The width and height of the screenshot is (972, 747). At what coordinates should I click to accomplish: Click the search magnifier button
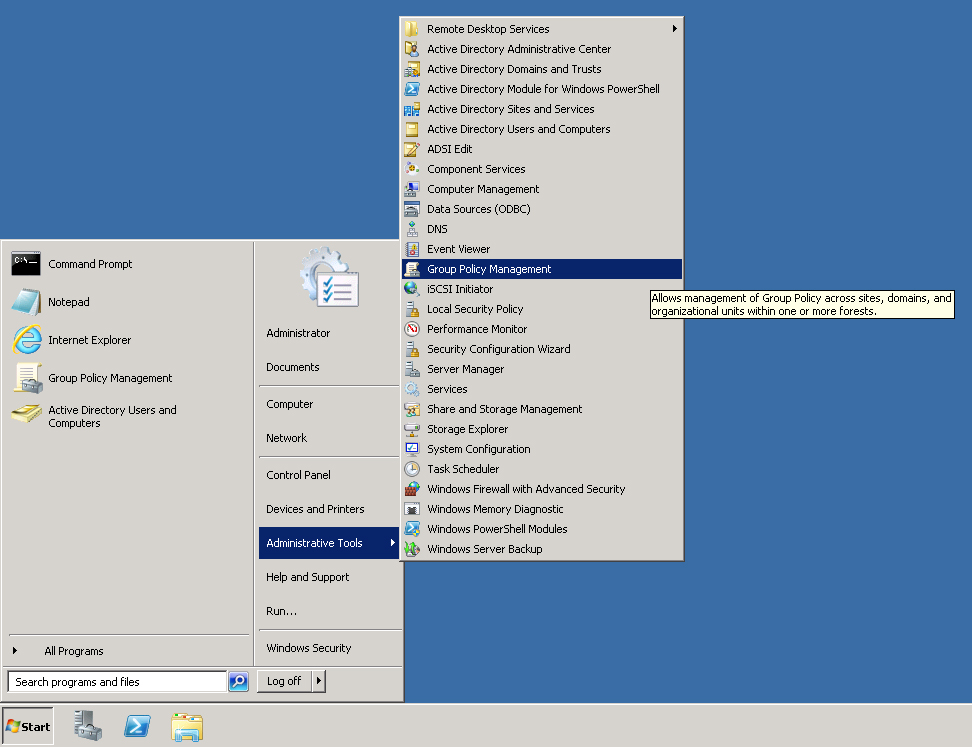pyautogui.click(x=238, y=682)
